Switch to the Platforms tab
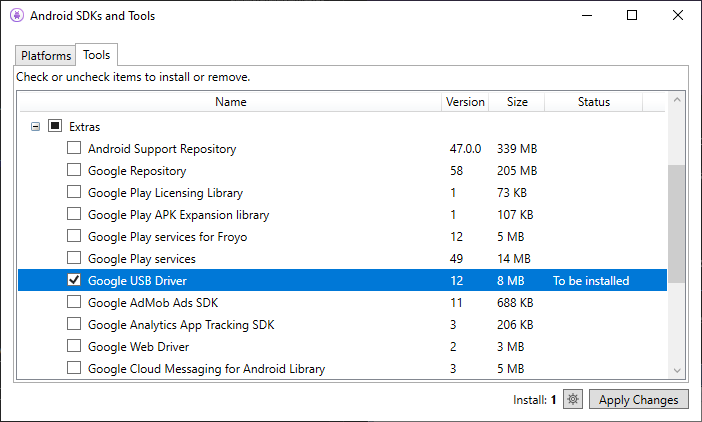702x422 pixels. 46,56
